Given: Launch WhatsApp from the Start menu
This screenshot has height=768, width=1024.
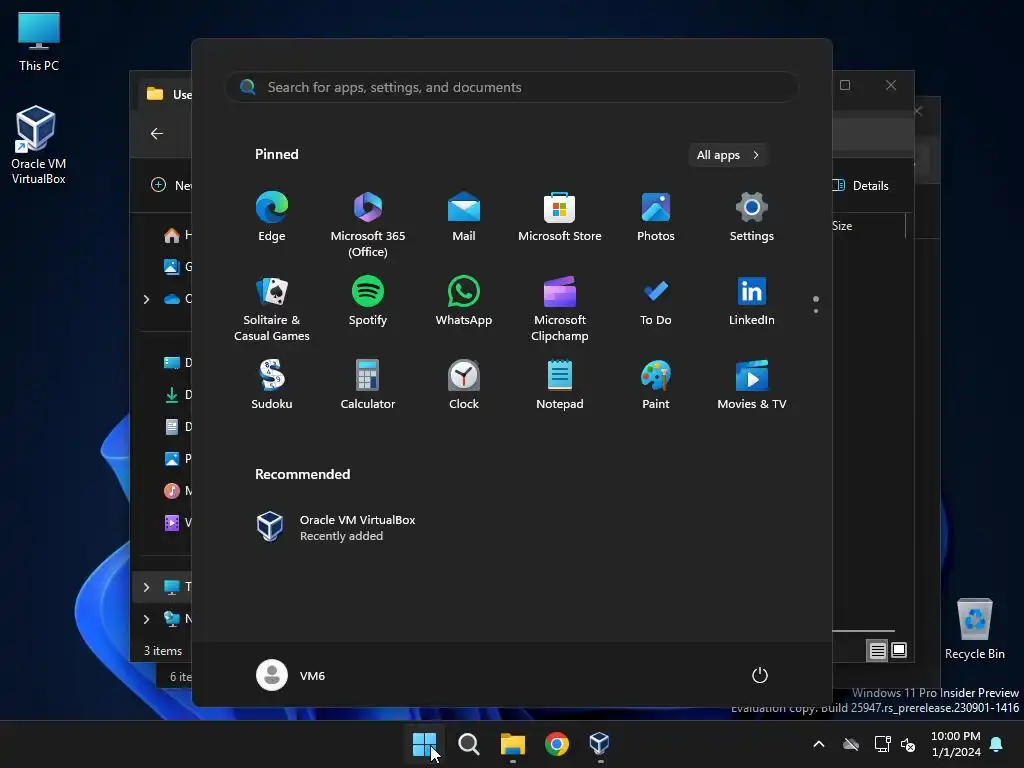Looking at the screenshot, I should pos(464,302).
